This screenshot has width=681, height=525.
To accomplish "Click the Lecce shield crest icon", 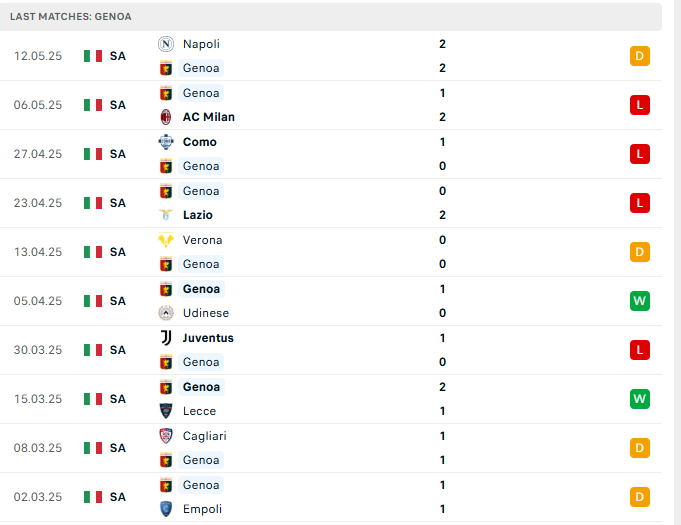I will pyautogui.click(x=165, y=411).
